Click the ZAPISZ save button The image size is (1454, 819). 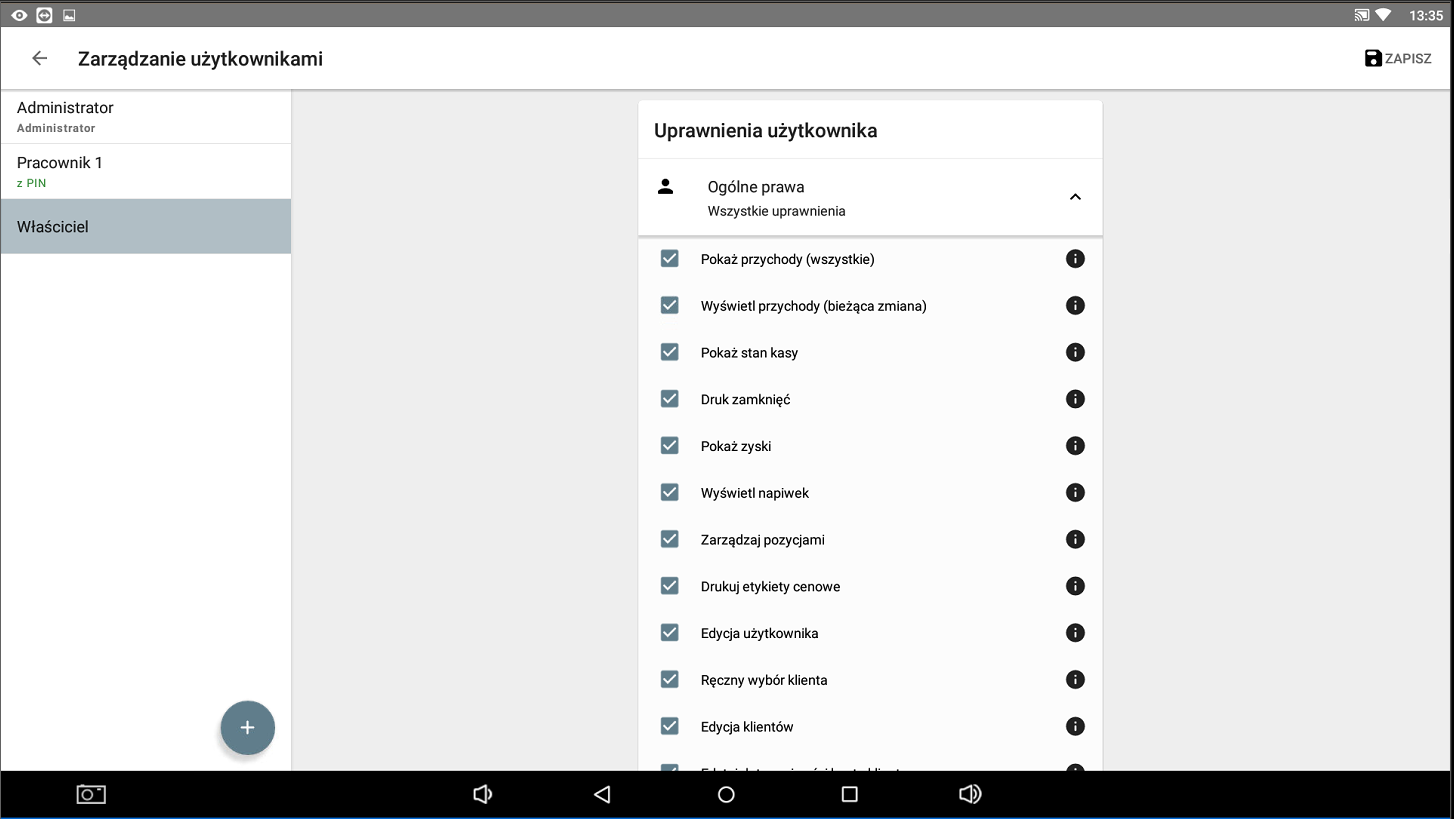click(x=1398, y=59)
